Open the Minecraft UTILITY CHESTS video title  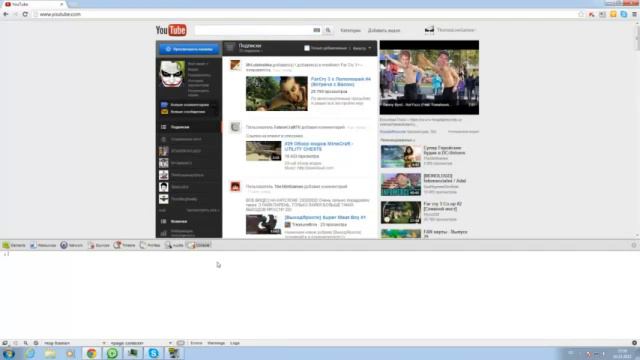coord(319,146)
